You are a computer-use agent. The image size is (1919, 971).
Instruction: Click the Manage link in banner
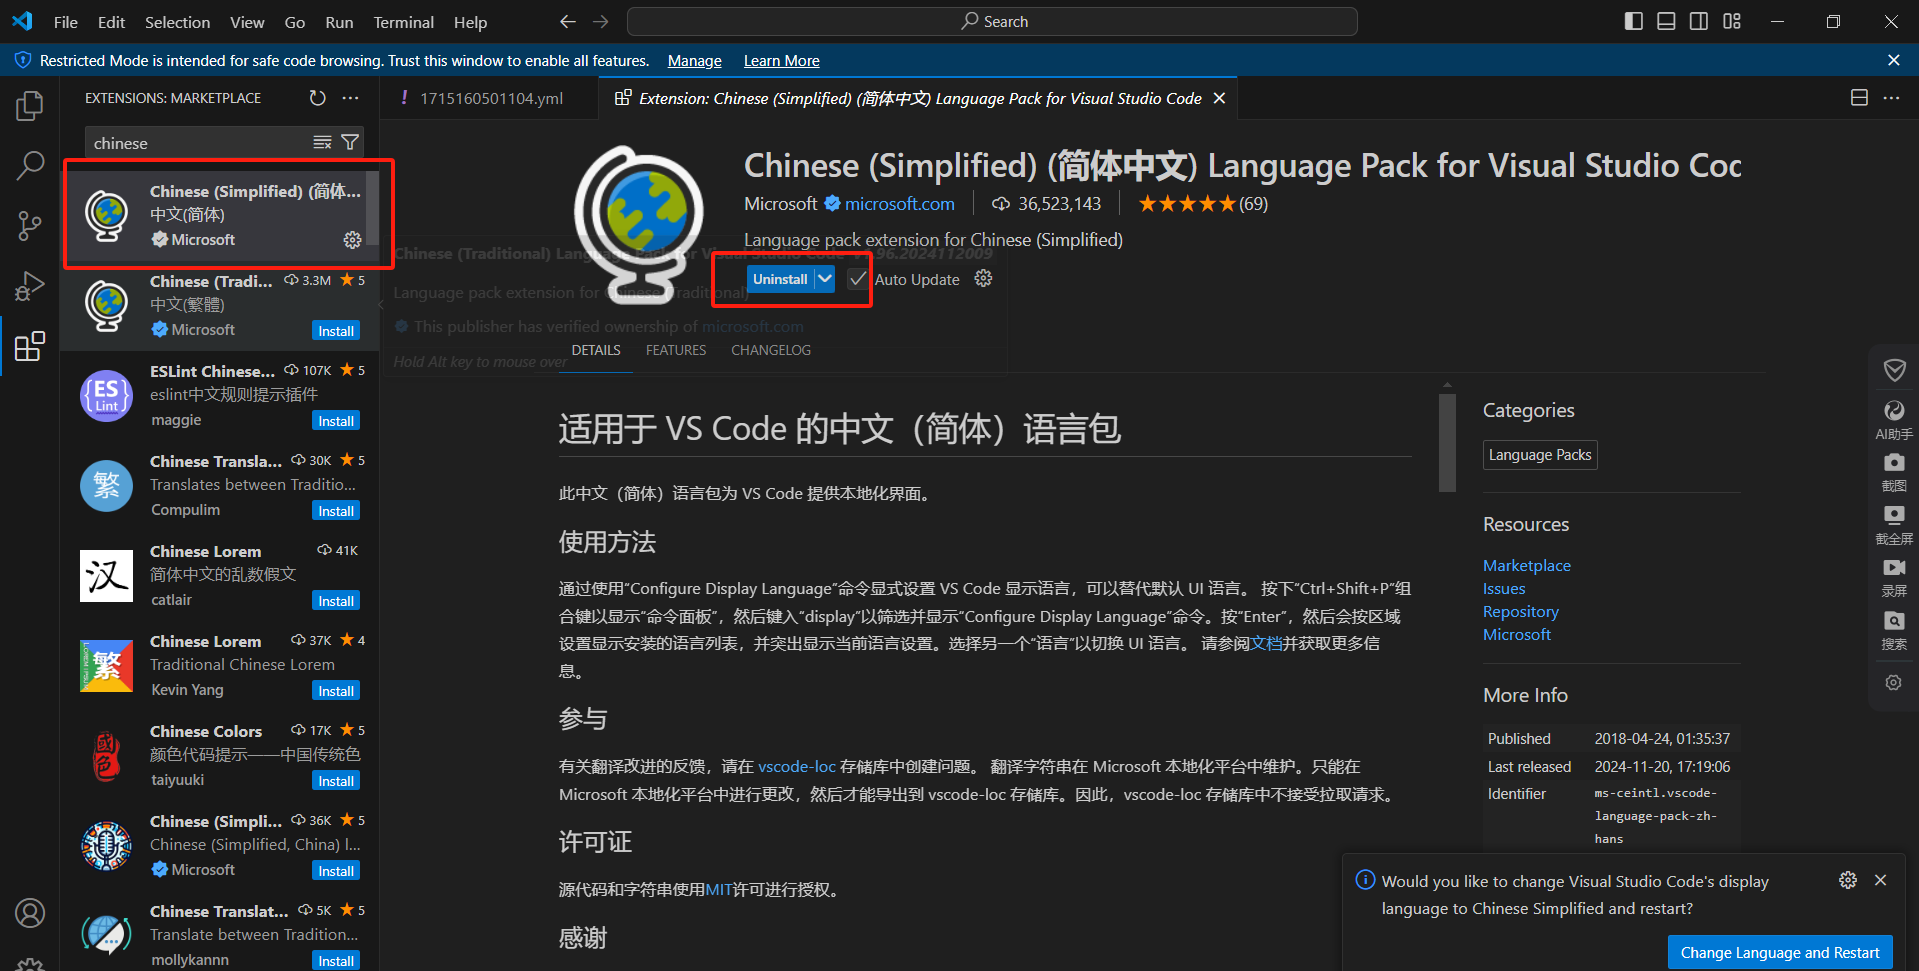pos(695,61)
